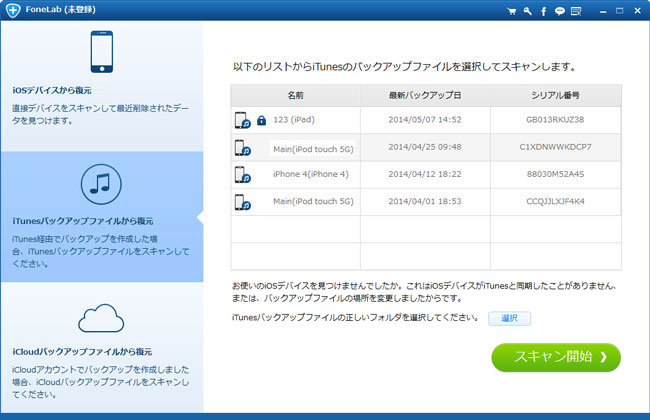
Task: Select iTunesバックアップファイルから復元 mode
Action: 82,221
